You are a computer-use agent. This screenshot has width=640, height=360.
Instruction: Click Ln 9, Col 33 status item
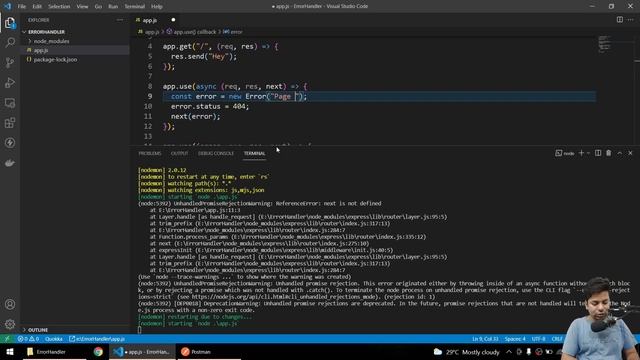[485, 339]
